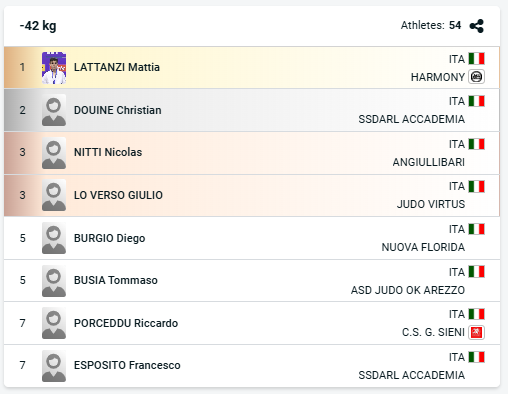514x405 pixels.
Task: Click the Italian flag in LATTANZI's row
Action: [x=476, y=59]
